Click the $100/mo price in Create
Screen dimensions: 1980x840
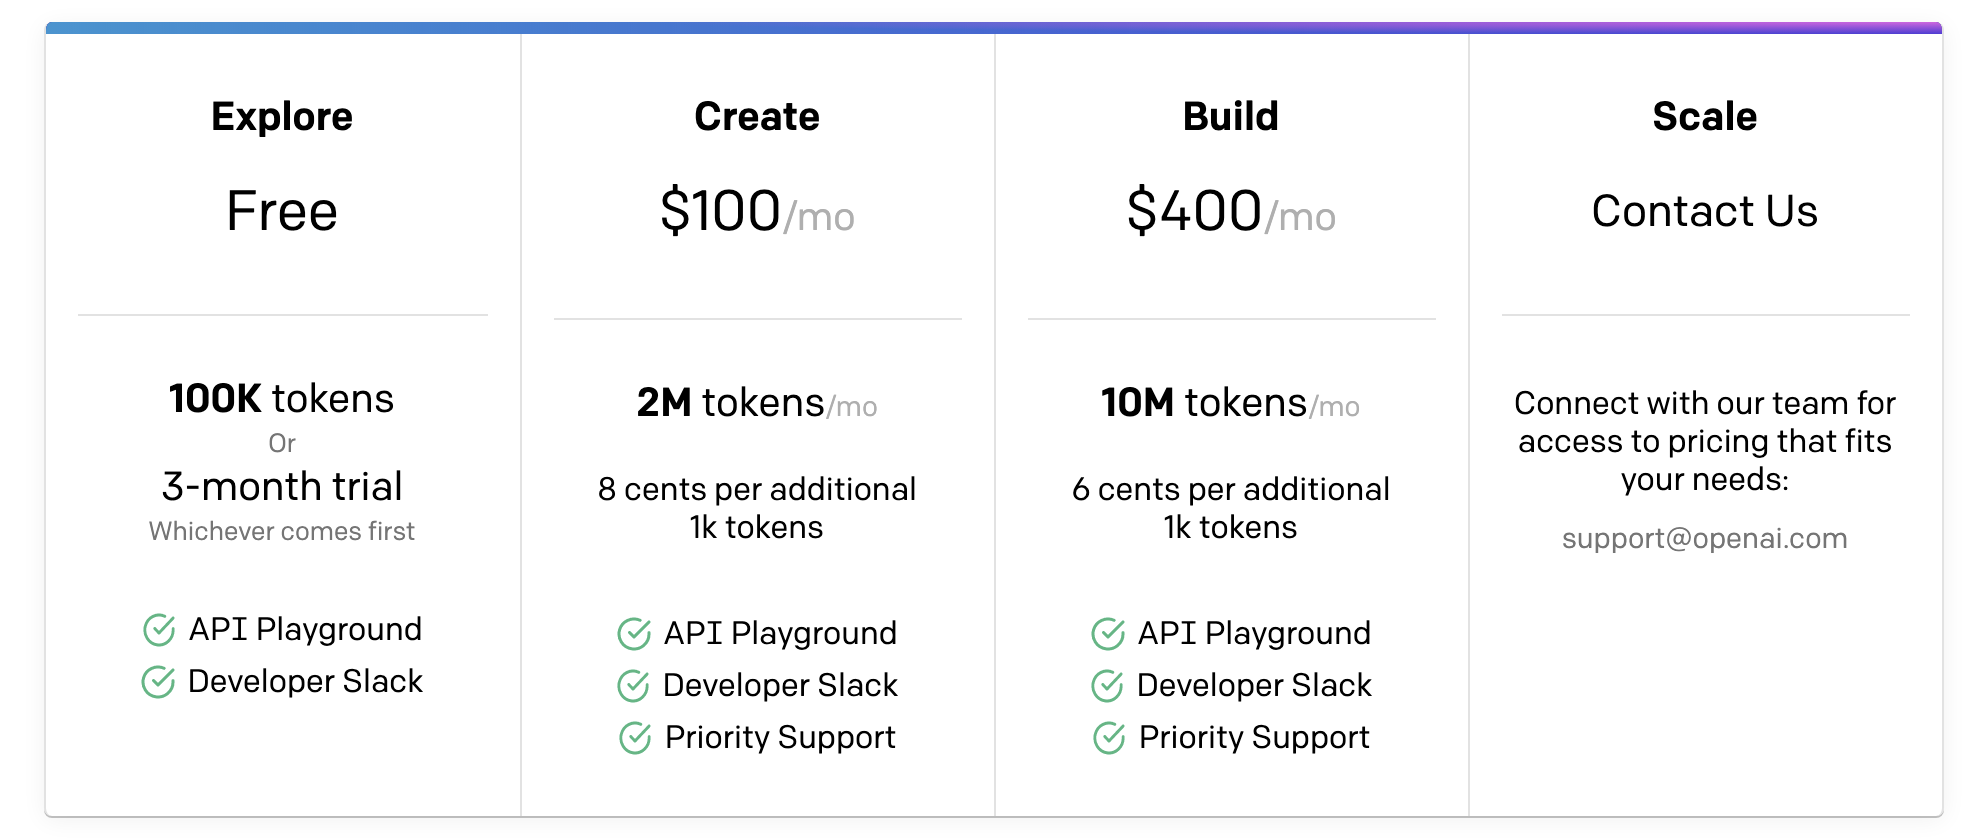coord(757,211)
